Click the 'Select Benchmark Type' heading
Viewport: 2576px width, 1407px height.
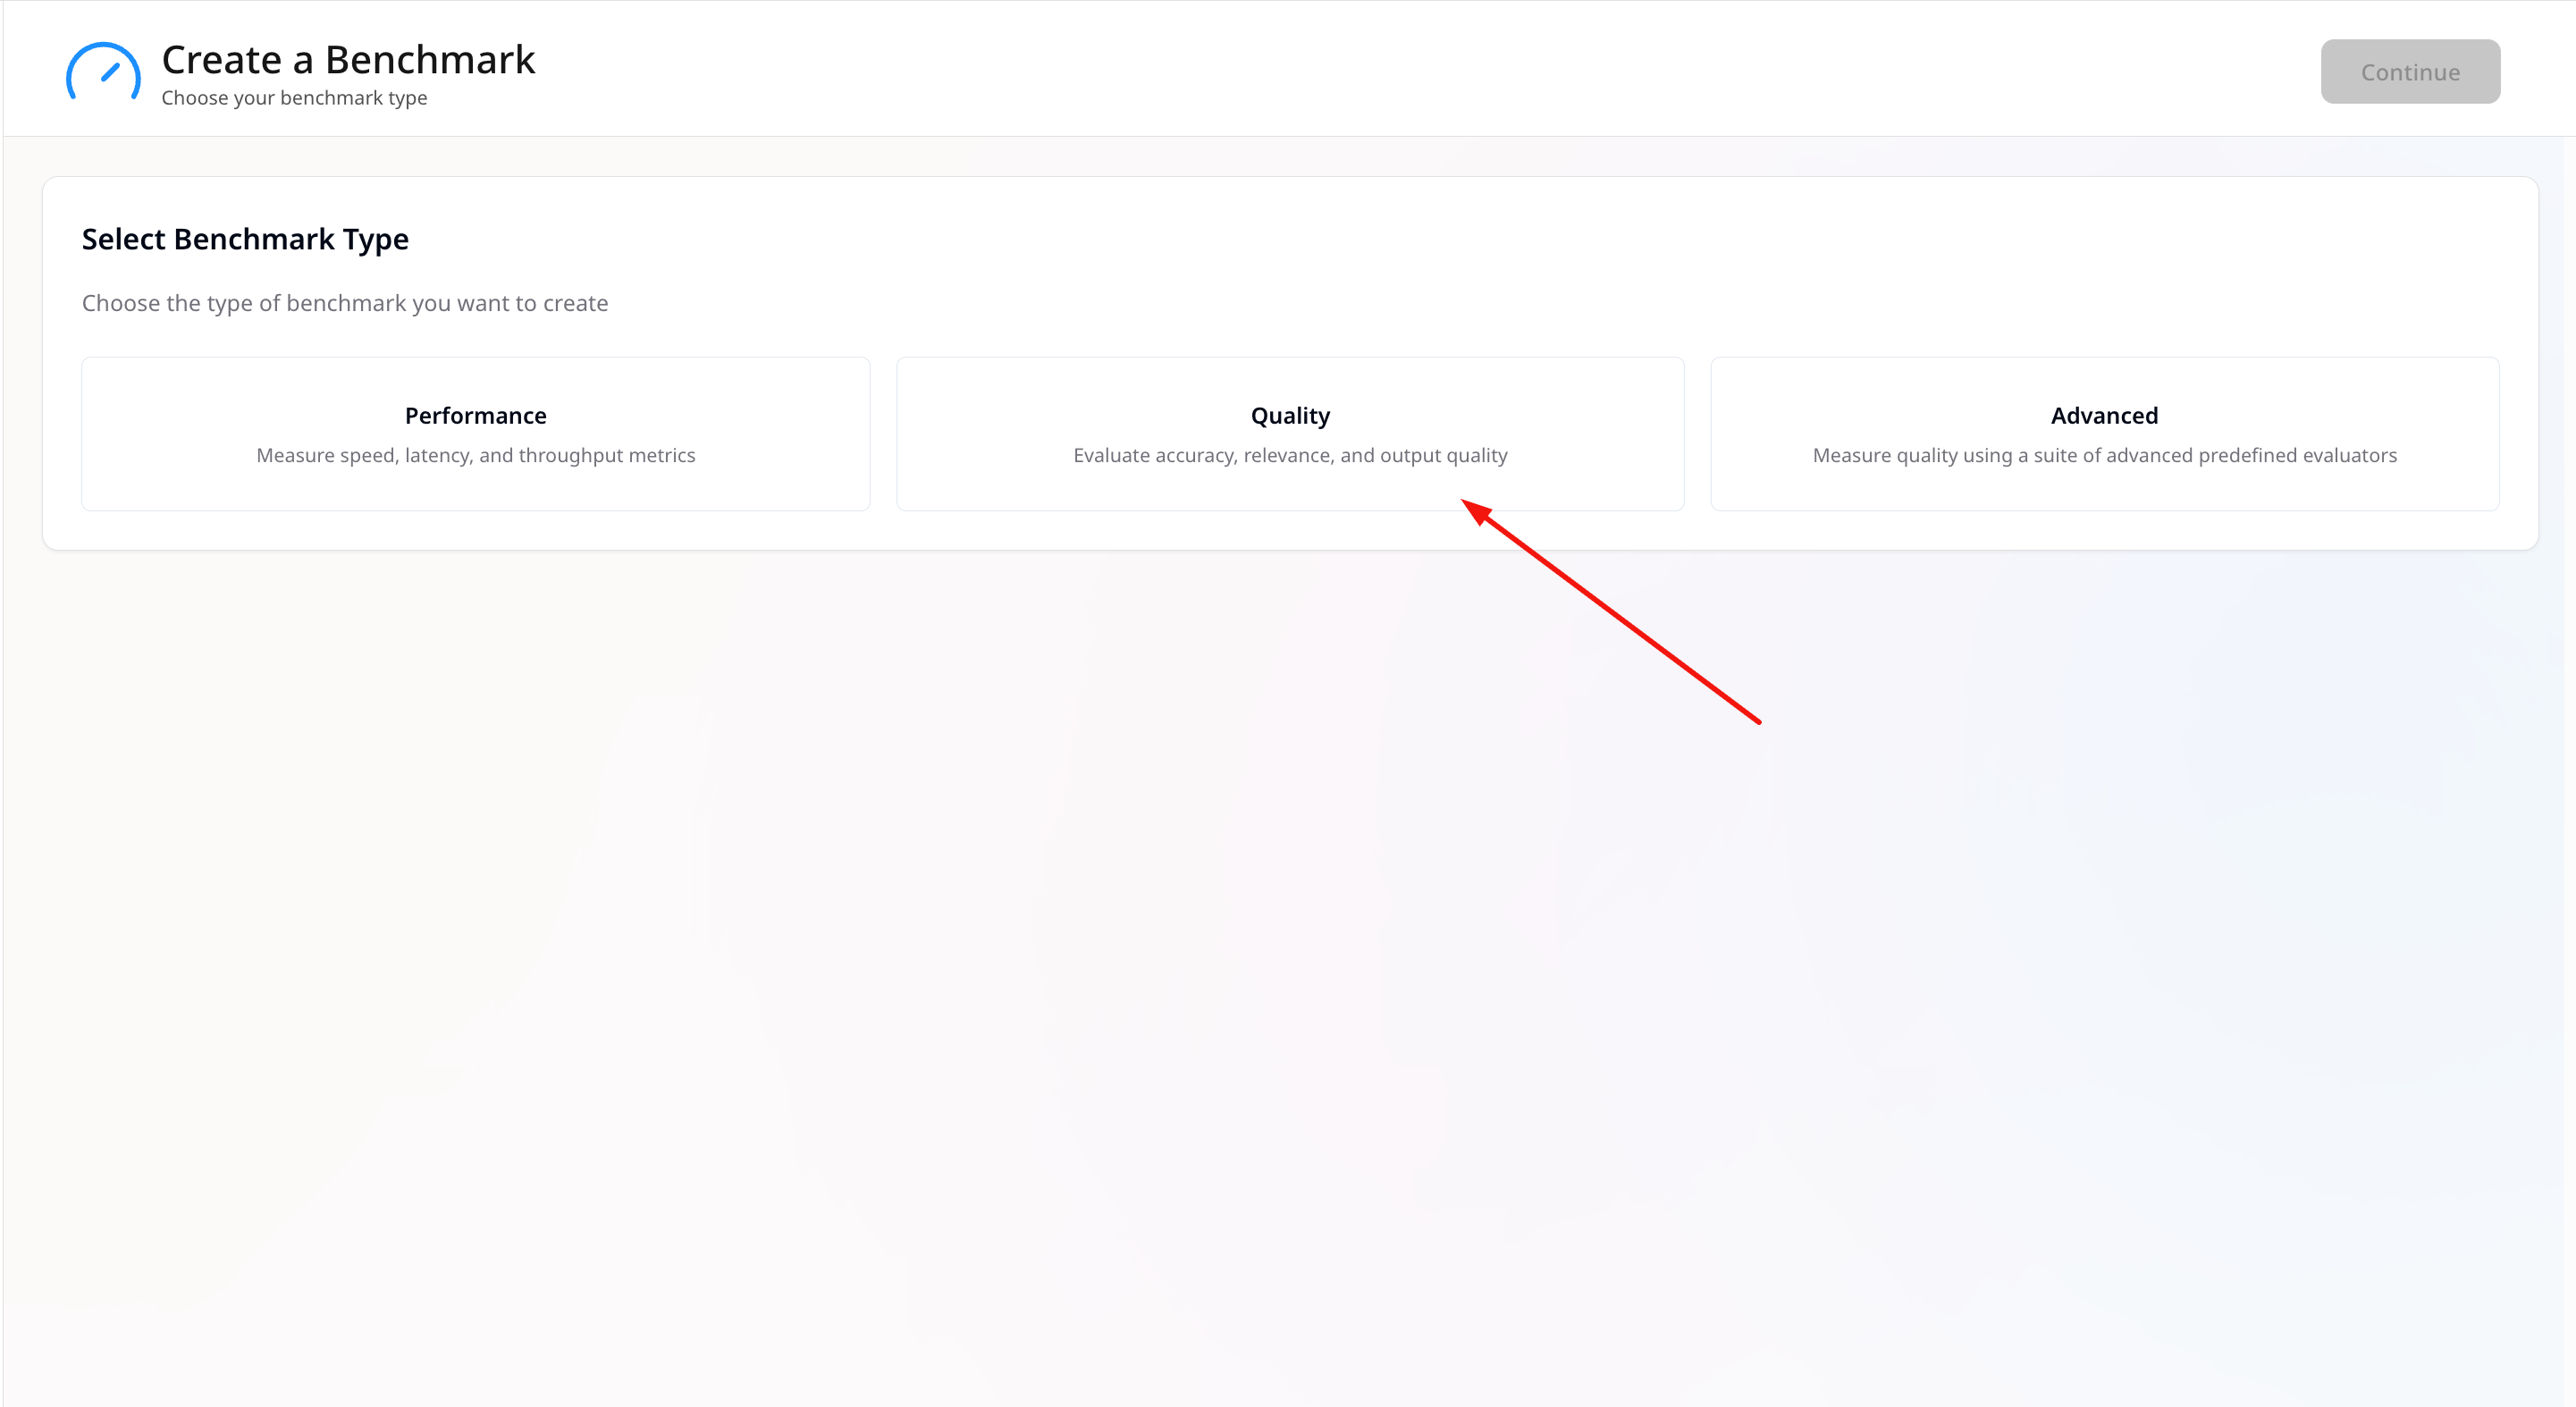245,239
